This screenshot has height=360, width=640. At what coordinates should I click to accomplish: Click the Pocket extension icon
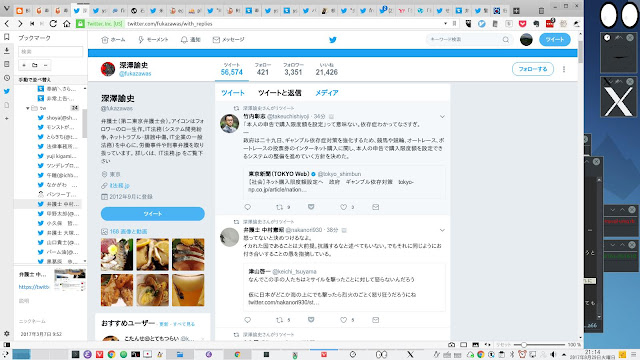pos(522,24)
